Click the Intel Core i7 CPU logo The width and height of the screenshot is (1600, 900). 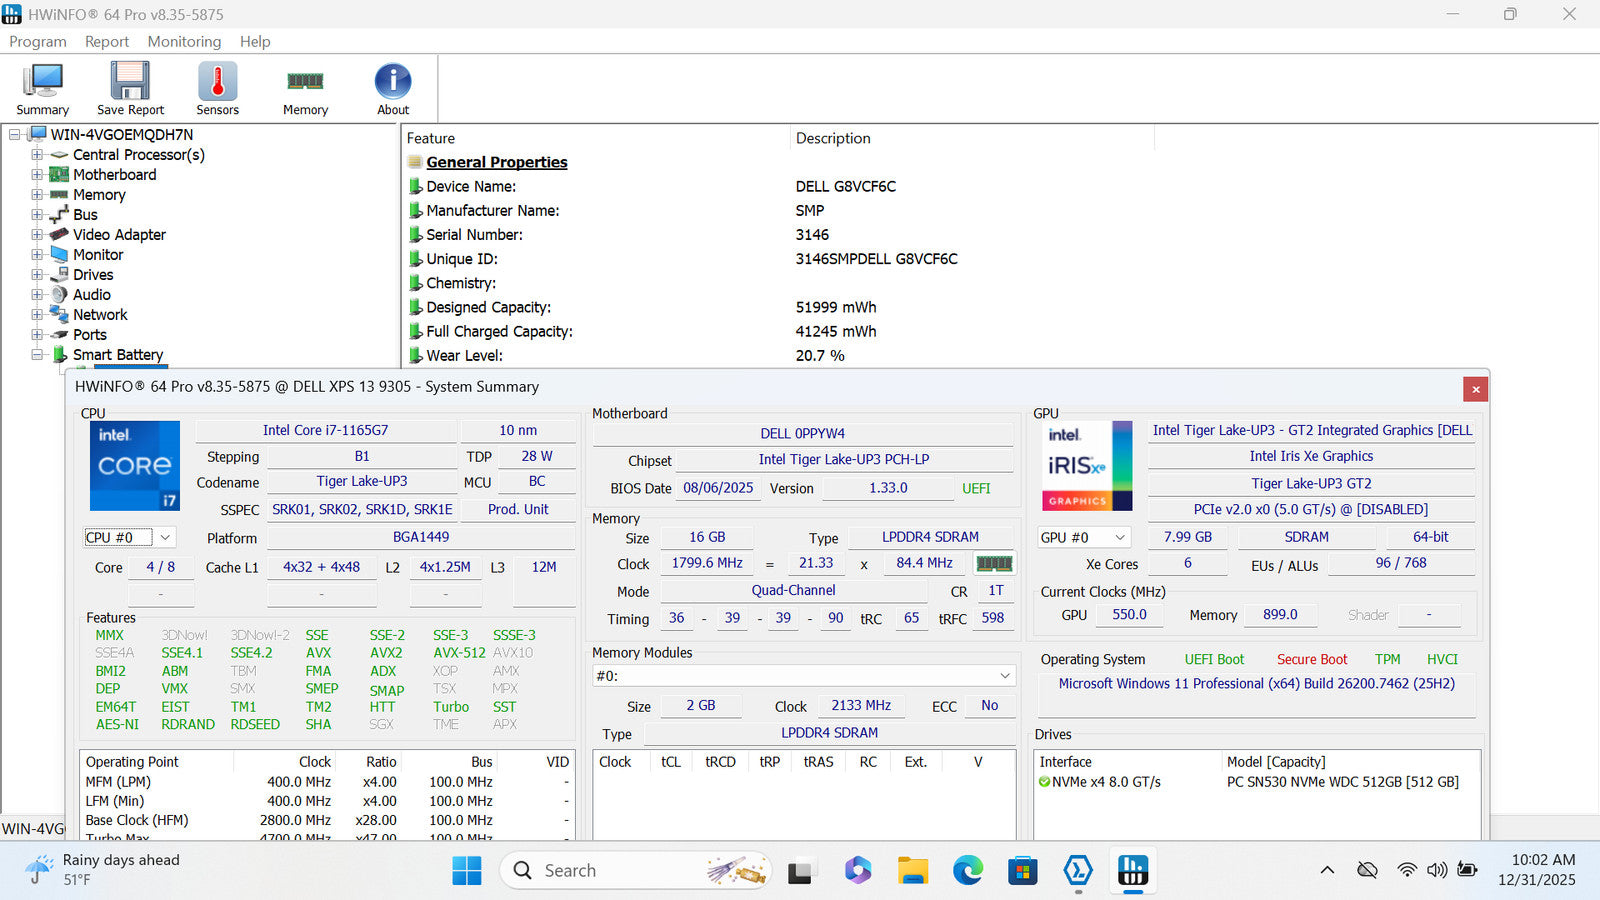tap(135, 466)
